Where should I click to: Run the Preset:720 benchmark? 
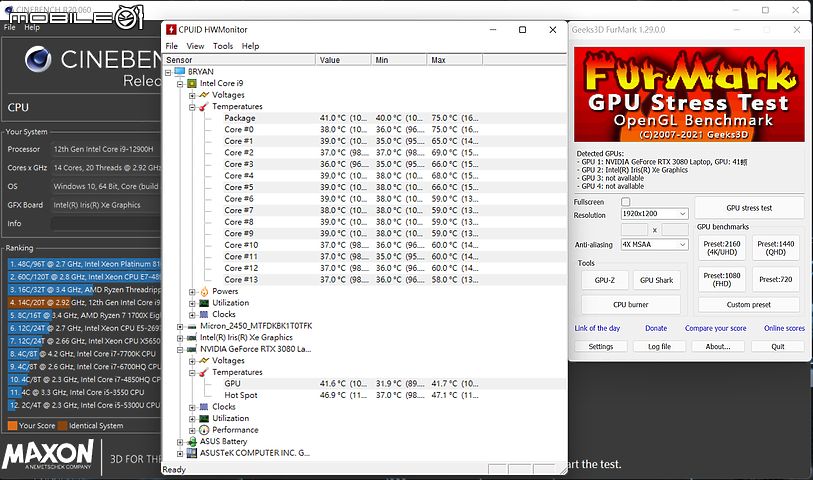pos(776,279)
